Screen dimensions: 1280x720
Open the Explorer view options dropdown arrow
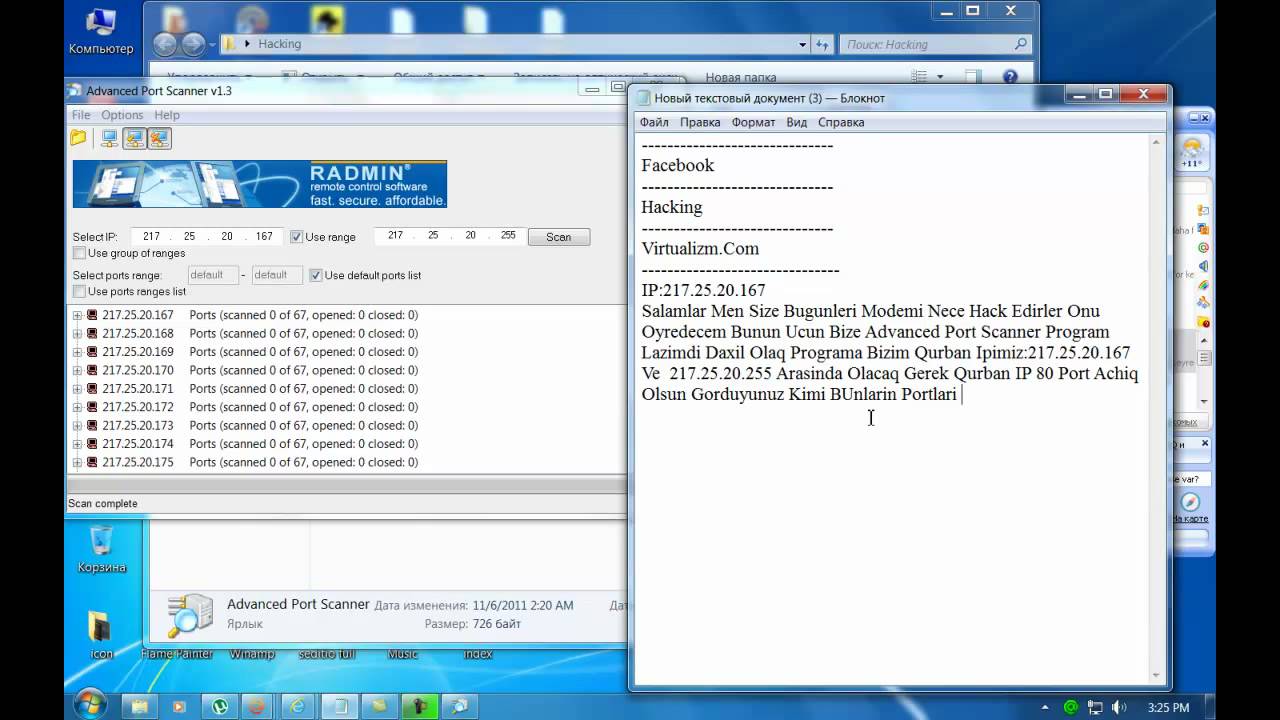[x=940, y=77]
